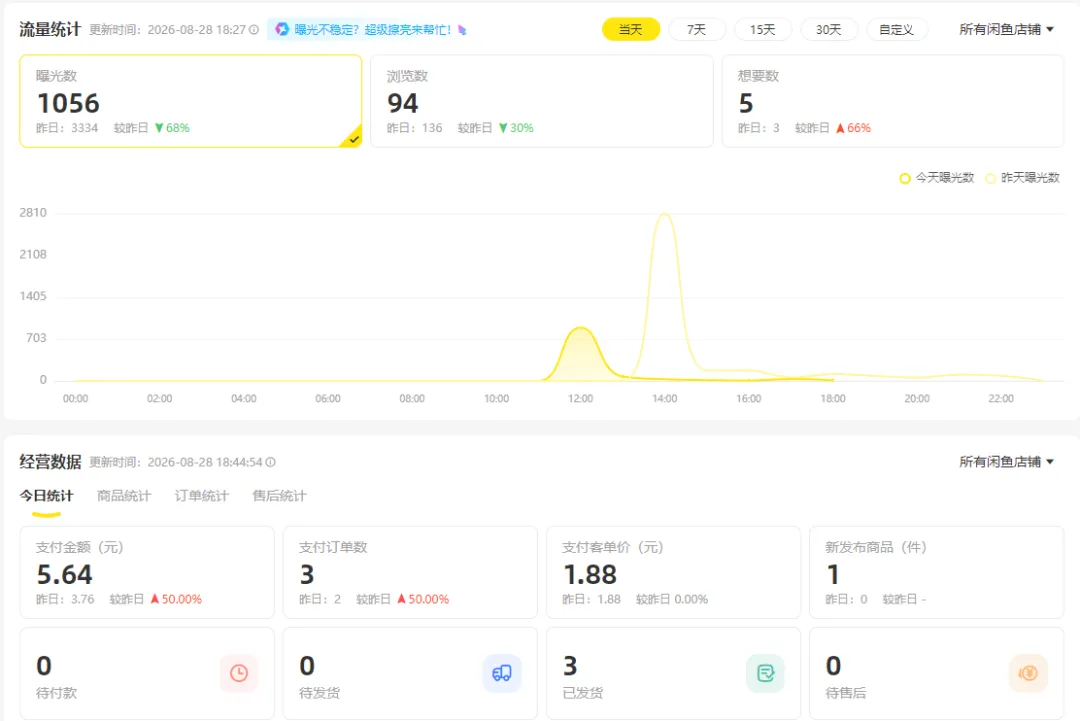The height and width of the screenshot is (721, 1080).
Task: Click the 待售后 refund icon
Action: 1028,673
